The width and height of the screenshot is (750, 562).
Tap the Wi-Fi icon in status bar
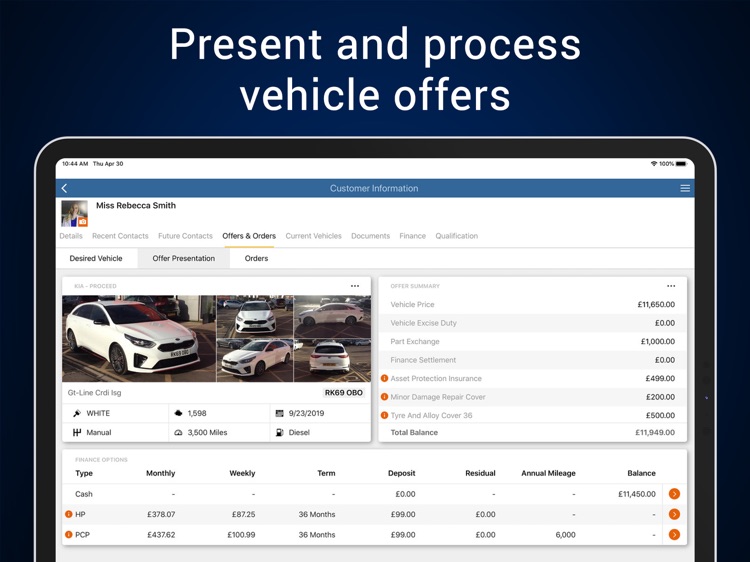654,164
